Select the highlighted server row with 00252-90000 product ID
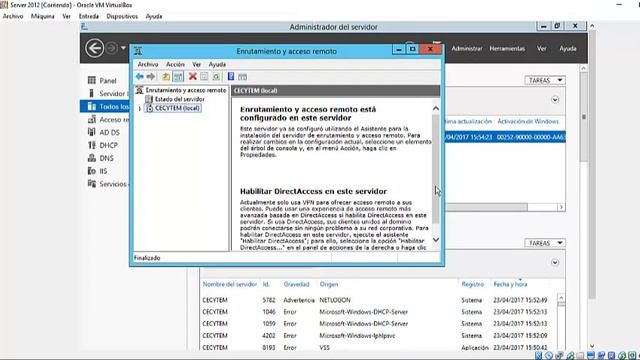This screenshot has width=640, height=360. point(505,137)
